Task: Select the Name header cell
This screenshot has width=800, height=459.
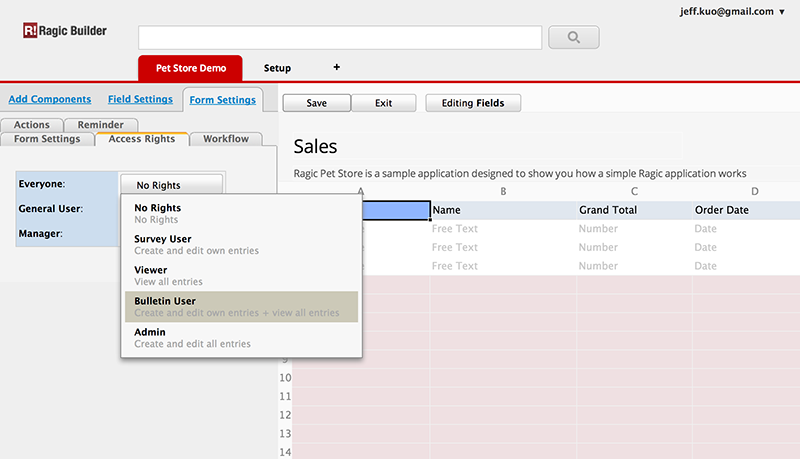Action: tap(504, 210)
